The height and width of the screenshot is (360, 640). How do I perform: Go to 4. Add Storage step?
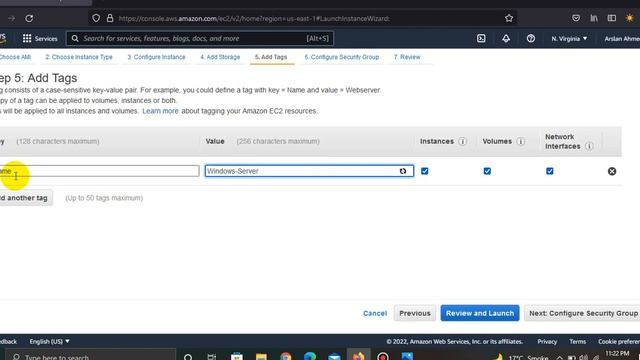(x=220, y=57)
